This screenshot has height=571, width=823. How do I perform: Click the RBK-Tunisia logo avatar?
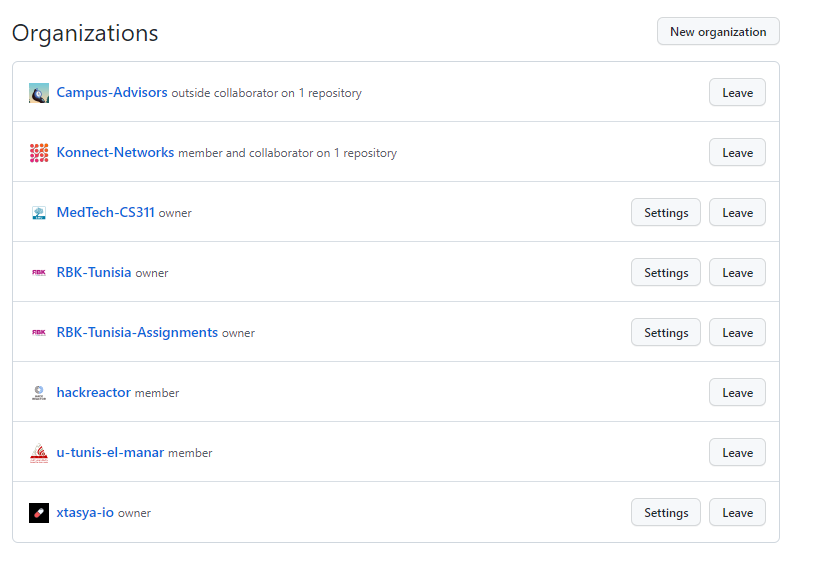[x=39, y=272]
